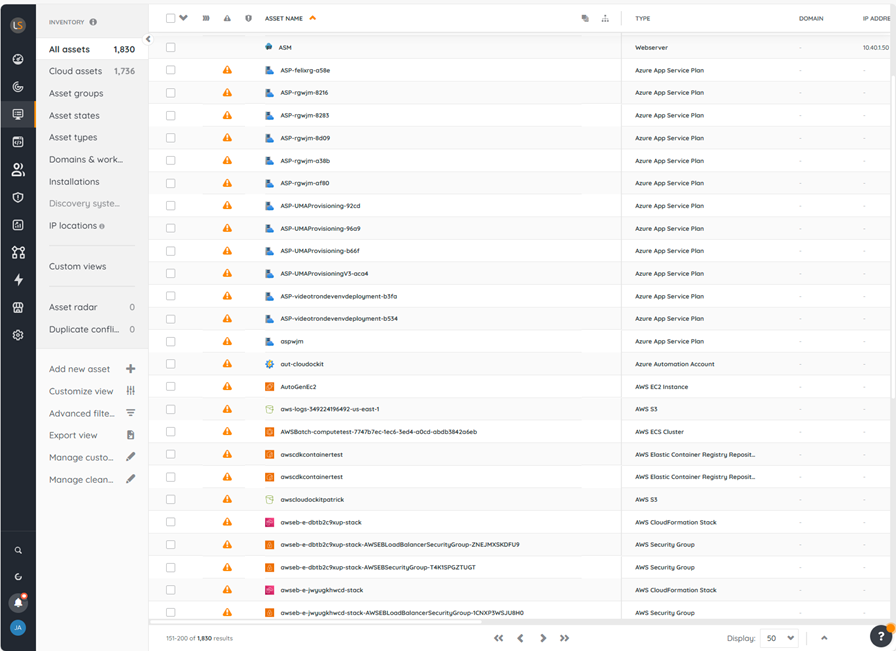Tick the checkbox for awseb-e-jwyugkhwcd-stack row
This screenshot has width=896, height=651.
pos(170,590)
